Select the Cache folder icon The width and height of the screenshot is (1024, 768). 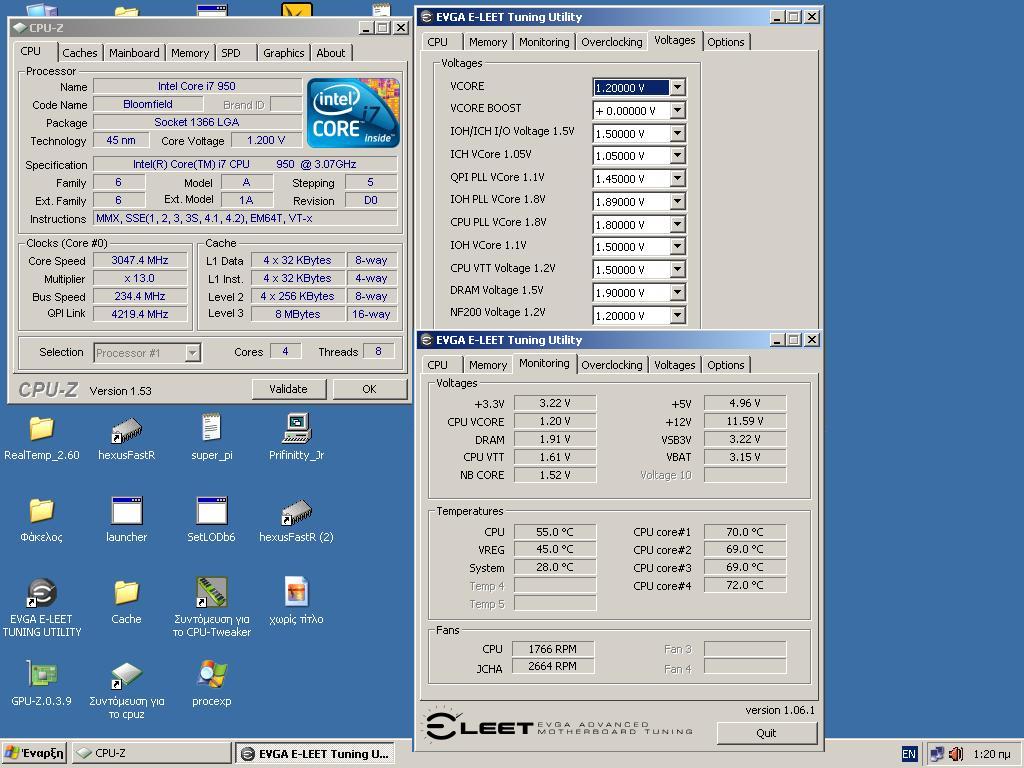(x=126, y=592)
